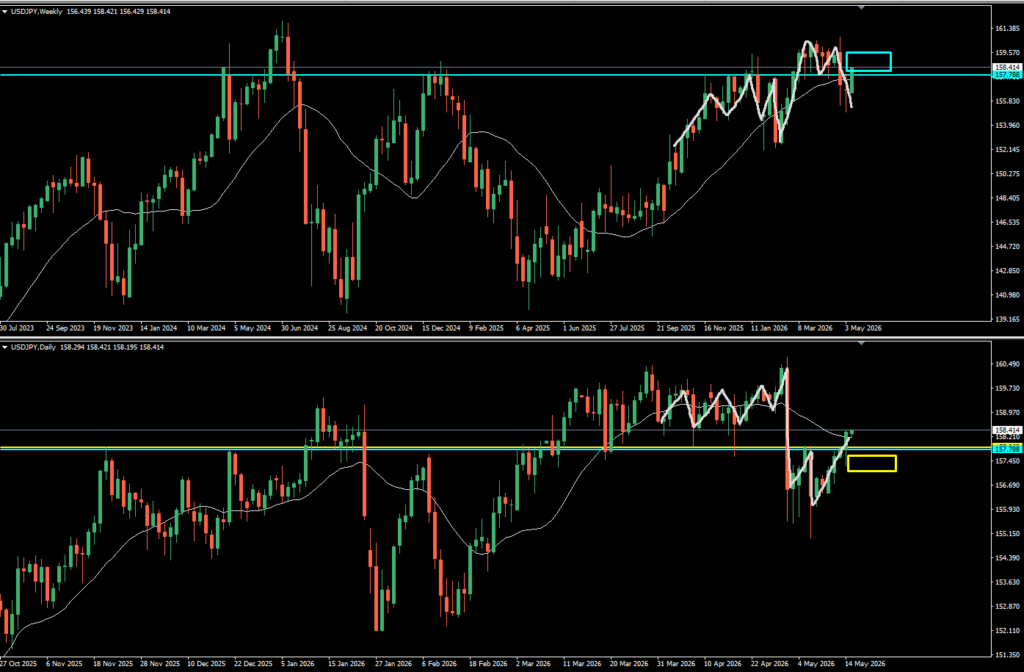Click the 21 Sep 2025 date on Weekly axis
Image resolution: width=1024 pixels, height=672 pixels.
[x=676, y=328]
